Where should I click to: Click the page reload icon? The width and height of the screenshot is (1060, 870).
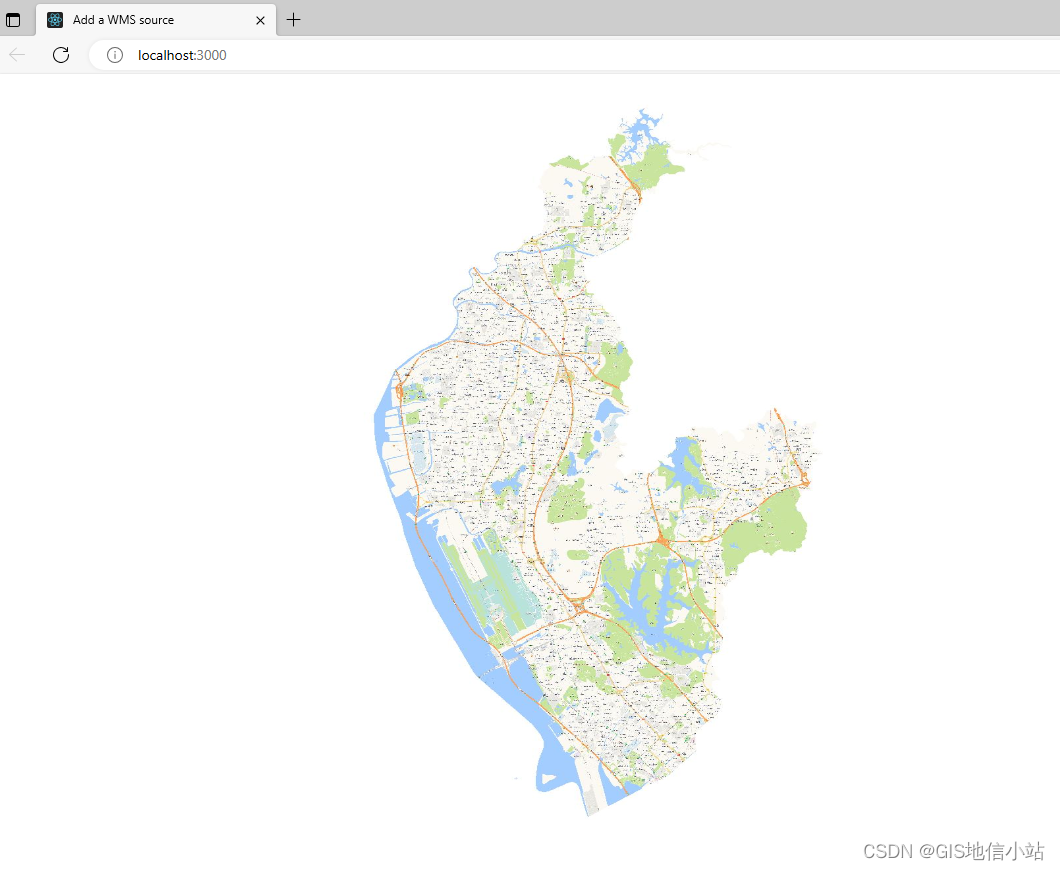[60, 55]
